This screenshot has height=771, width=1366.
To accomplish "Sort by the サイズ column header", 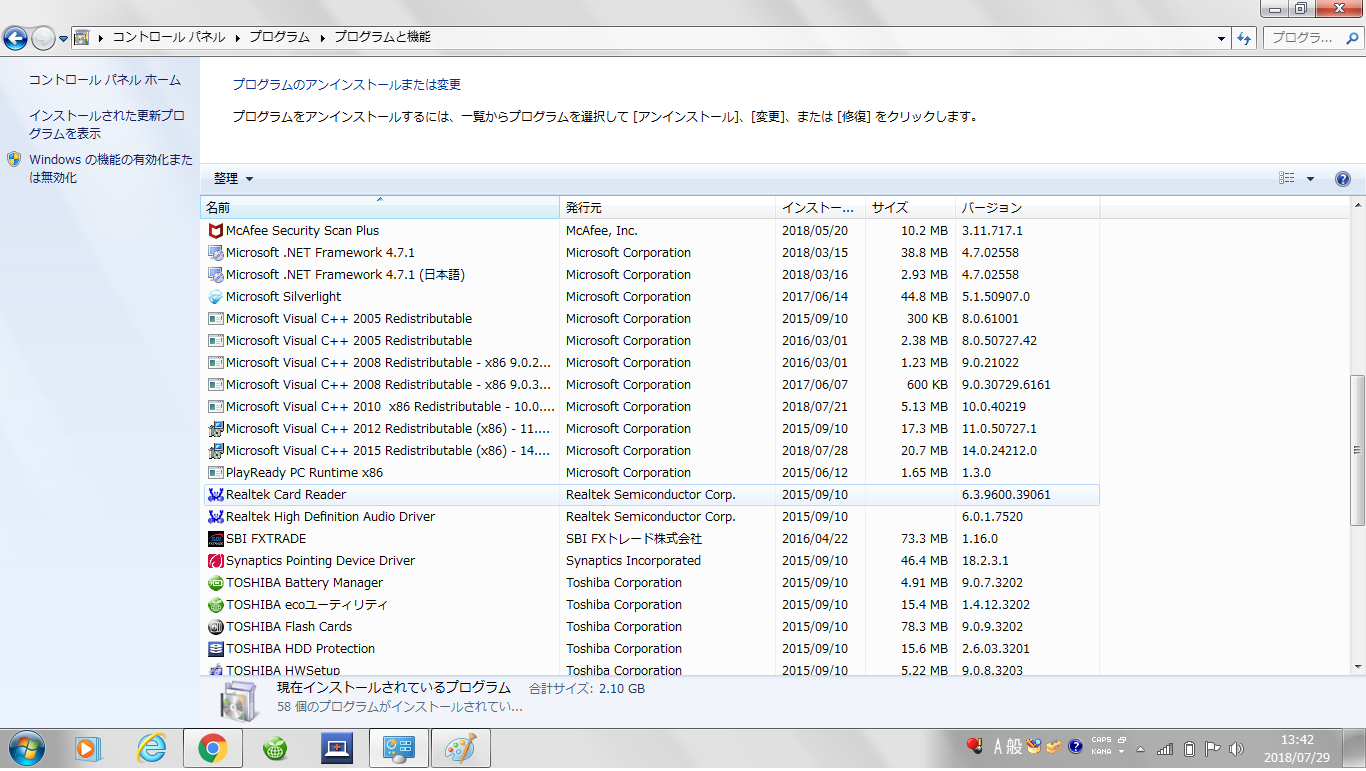I will pos(910,208).
